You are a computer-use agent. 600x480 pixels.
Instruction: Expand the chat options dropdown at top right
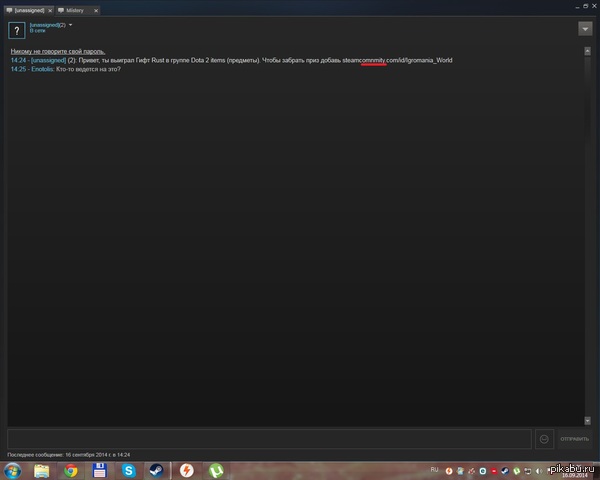tap(585, 28)
